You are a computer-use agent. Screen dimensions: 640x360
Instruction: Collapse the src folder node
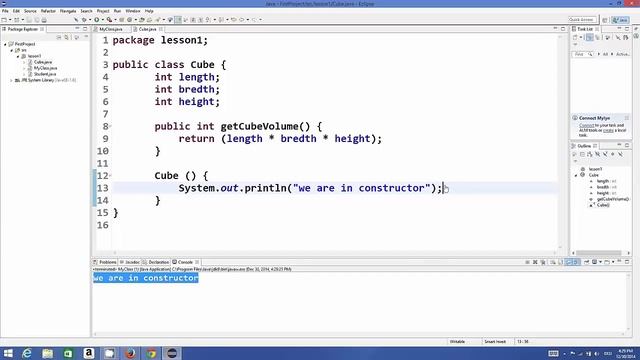11,50
